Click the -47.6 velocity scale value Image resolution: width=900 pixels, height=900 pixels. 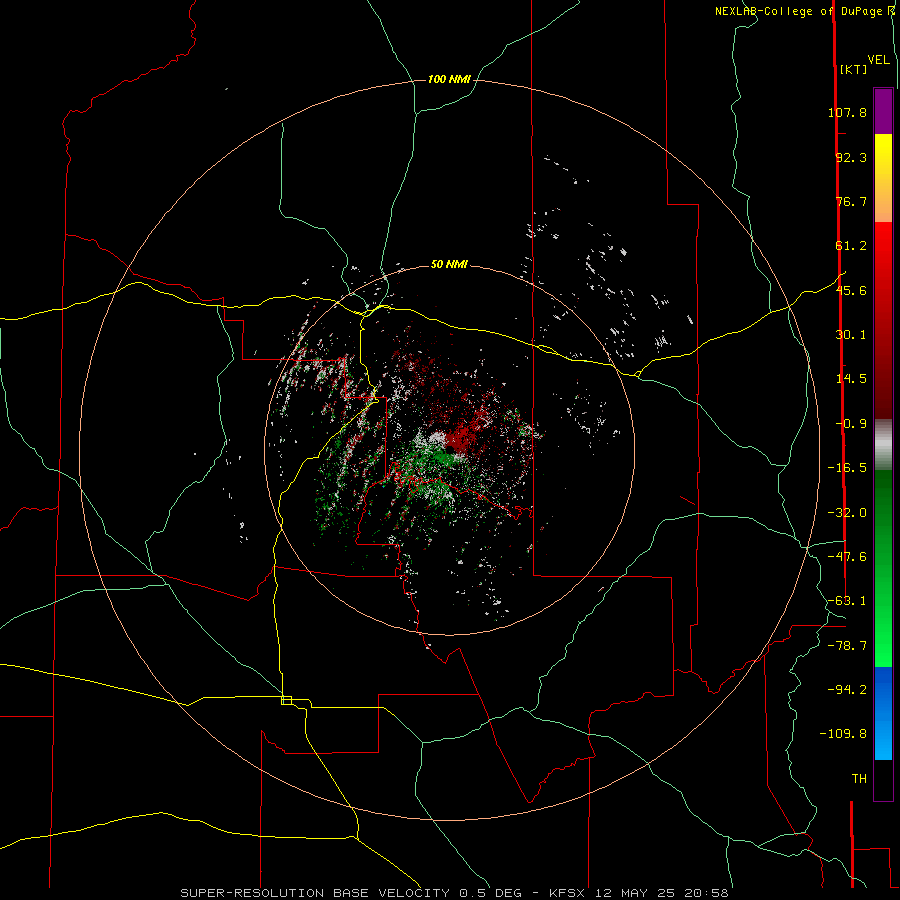click(847, 556)
